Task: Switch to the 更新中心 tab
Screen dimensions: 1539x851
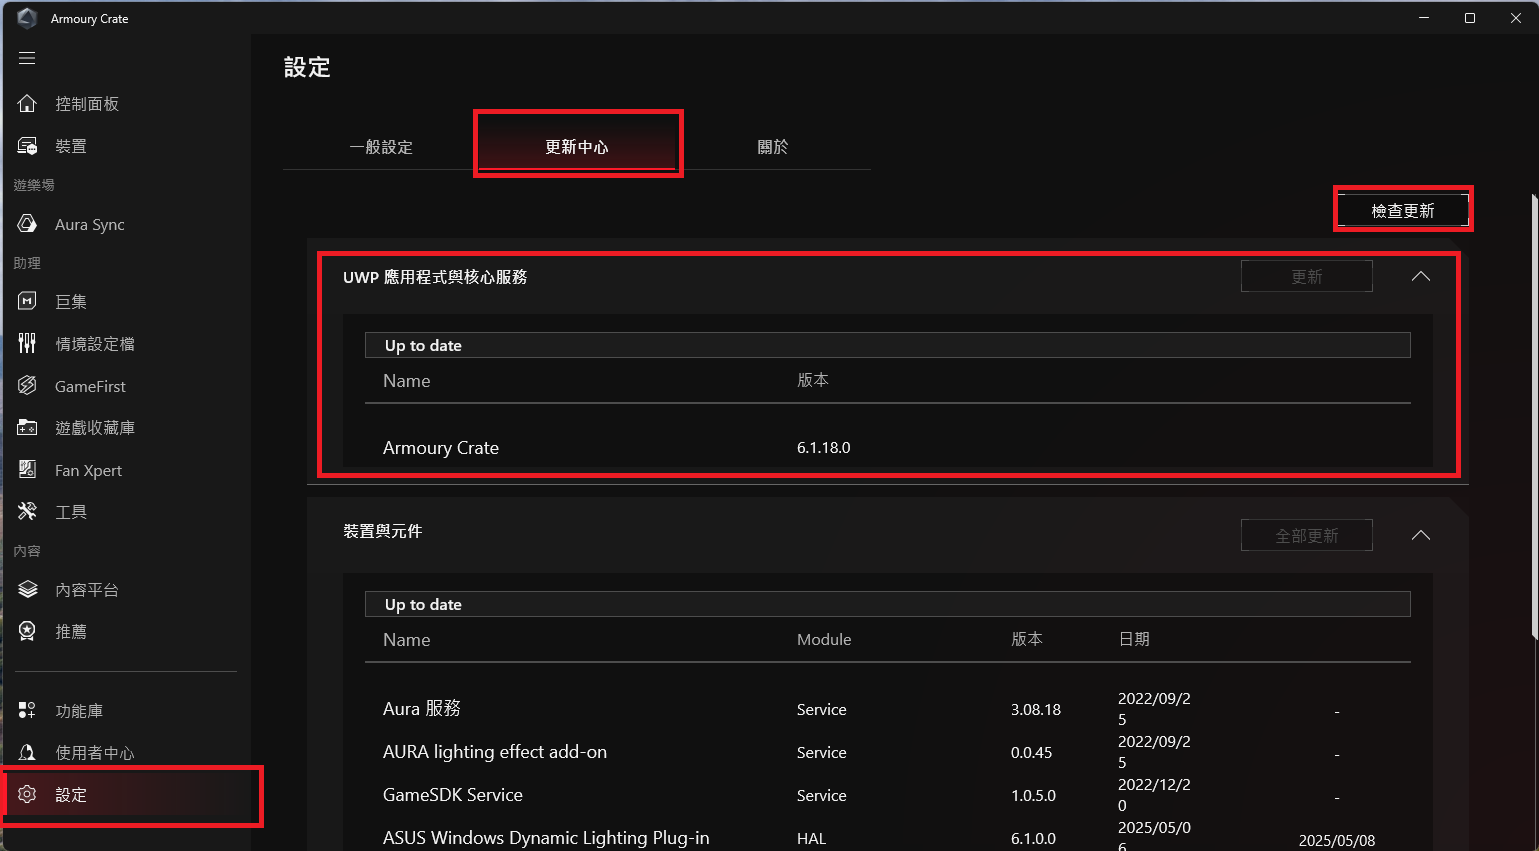Action: [577, 147]
